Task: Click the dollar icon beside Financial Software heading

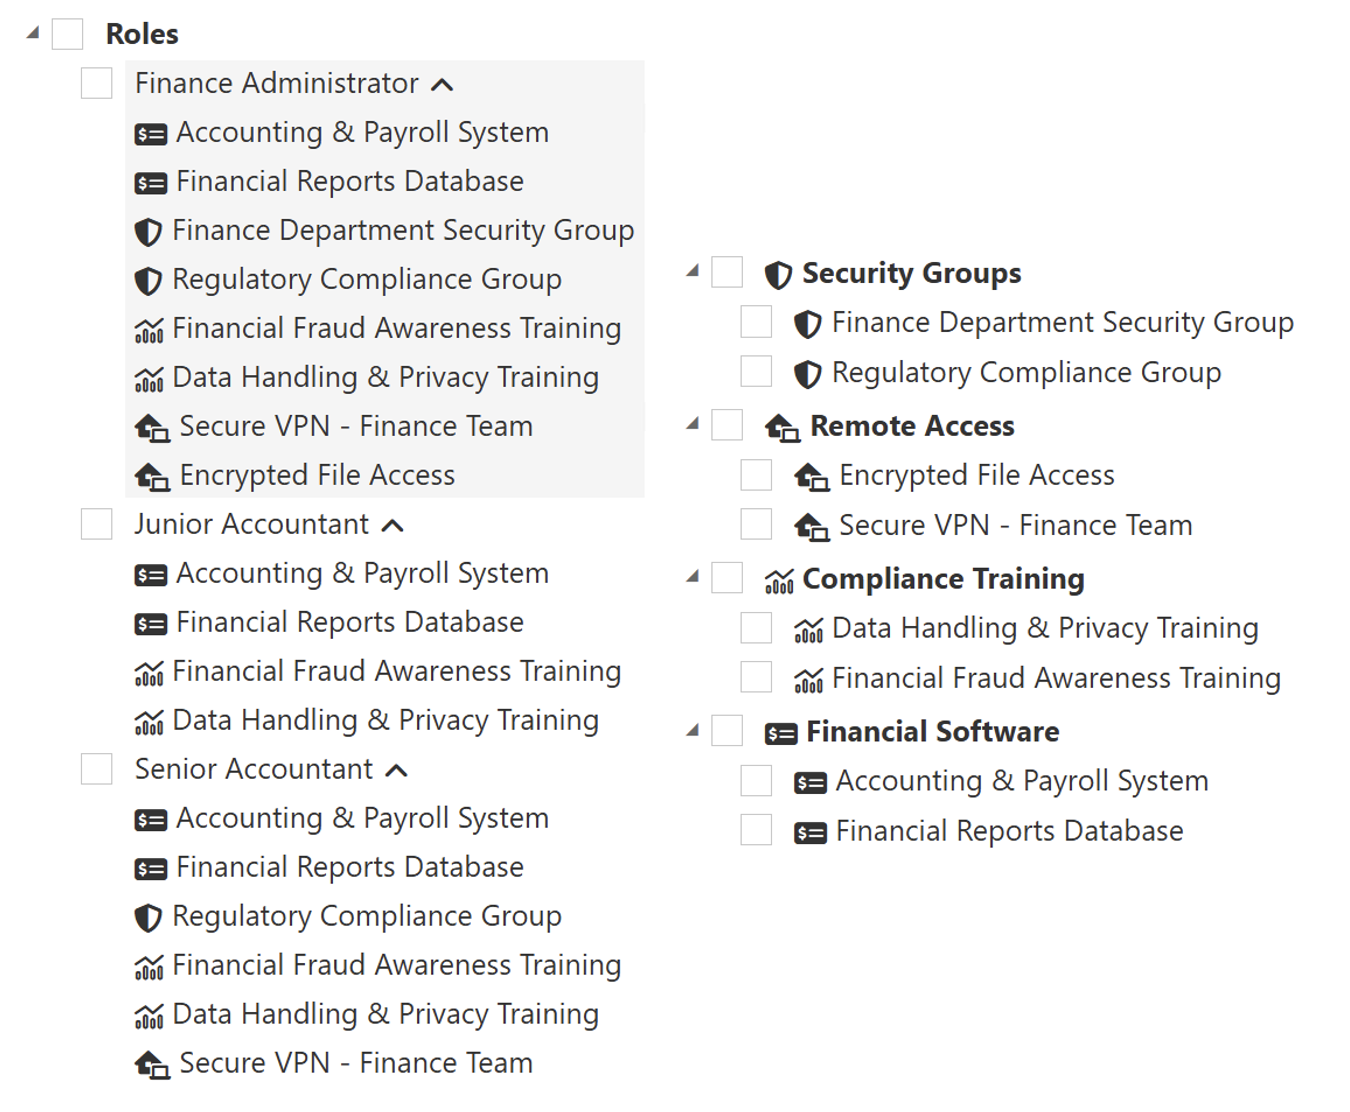Action: [x=781, y=734]
